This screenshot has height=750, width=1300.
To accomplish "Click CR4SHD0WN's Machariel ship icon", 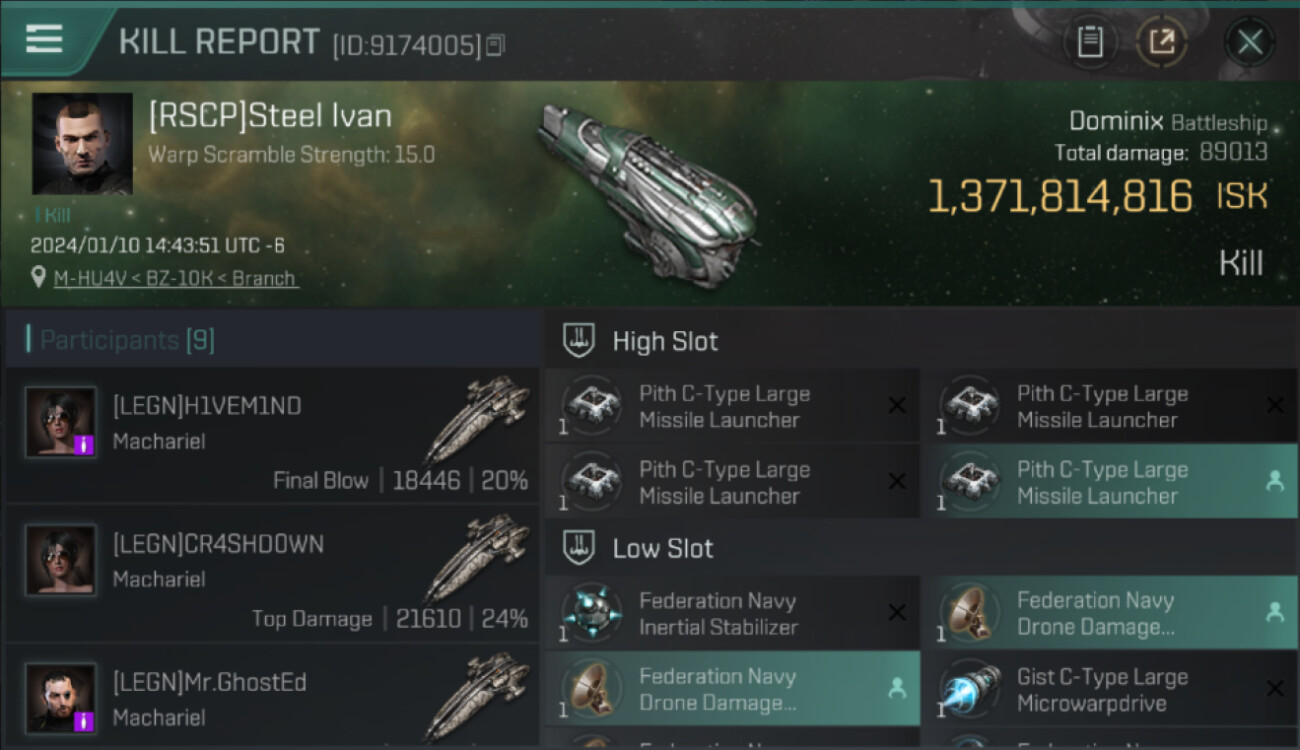I will (477, 557).
